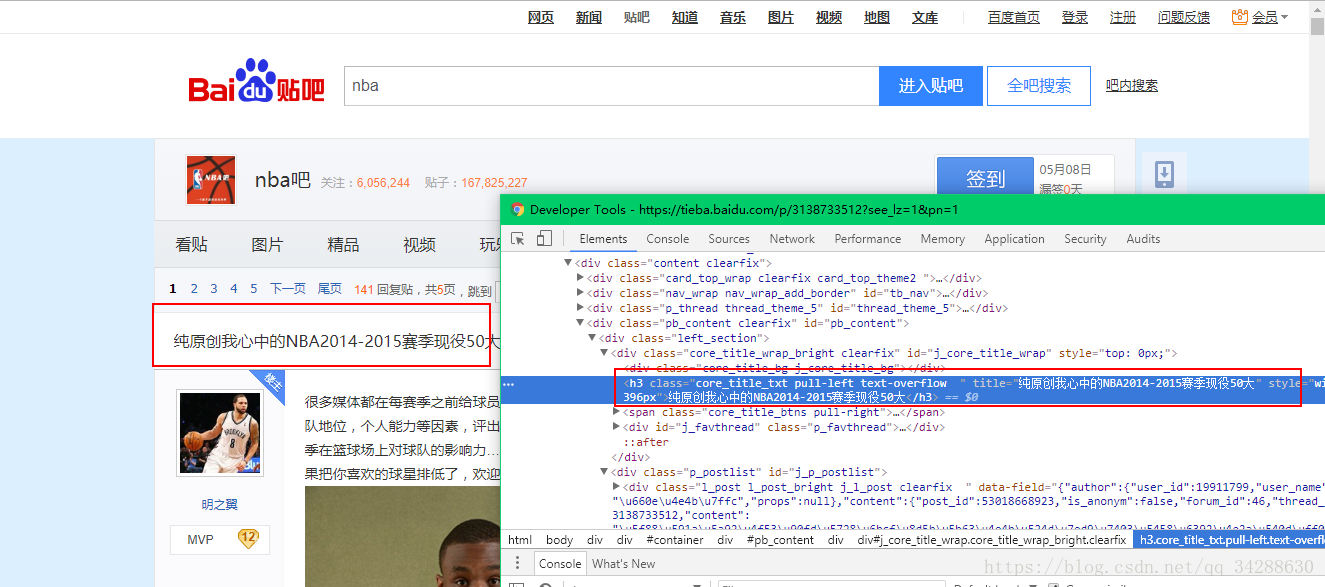Image resolution: width=1325 pixels, height=587 pixels.
Task: Expand the card_top_wrap div node
Action: (581, 278)
